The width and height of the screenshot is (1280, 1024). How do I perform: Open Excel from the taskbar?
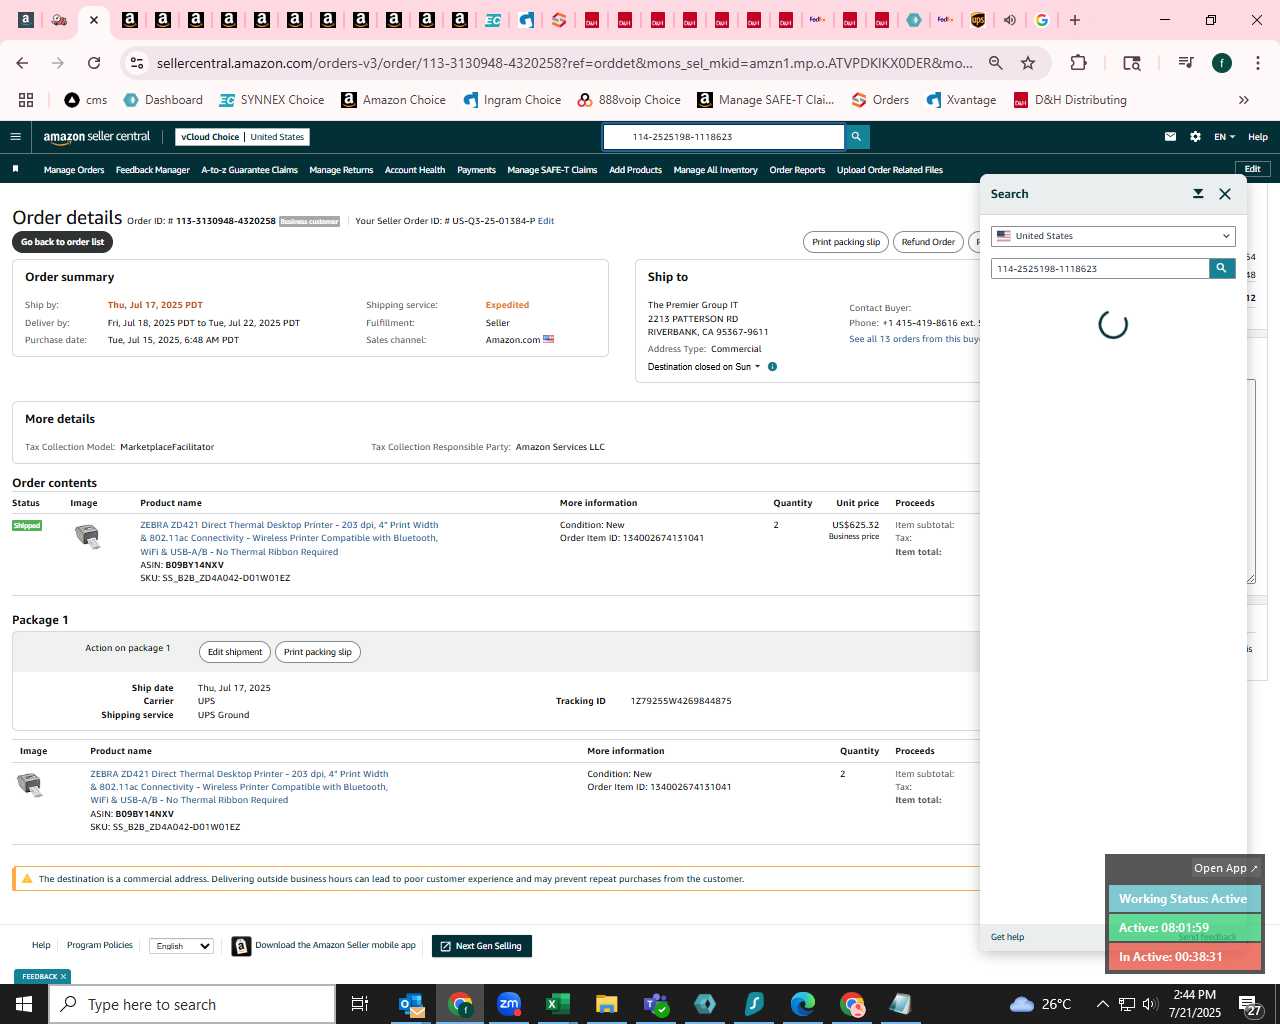[x=558, y=1004]
